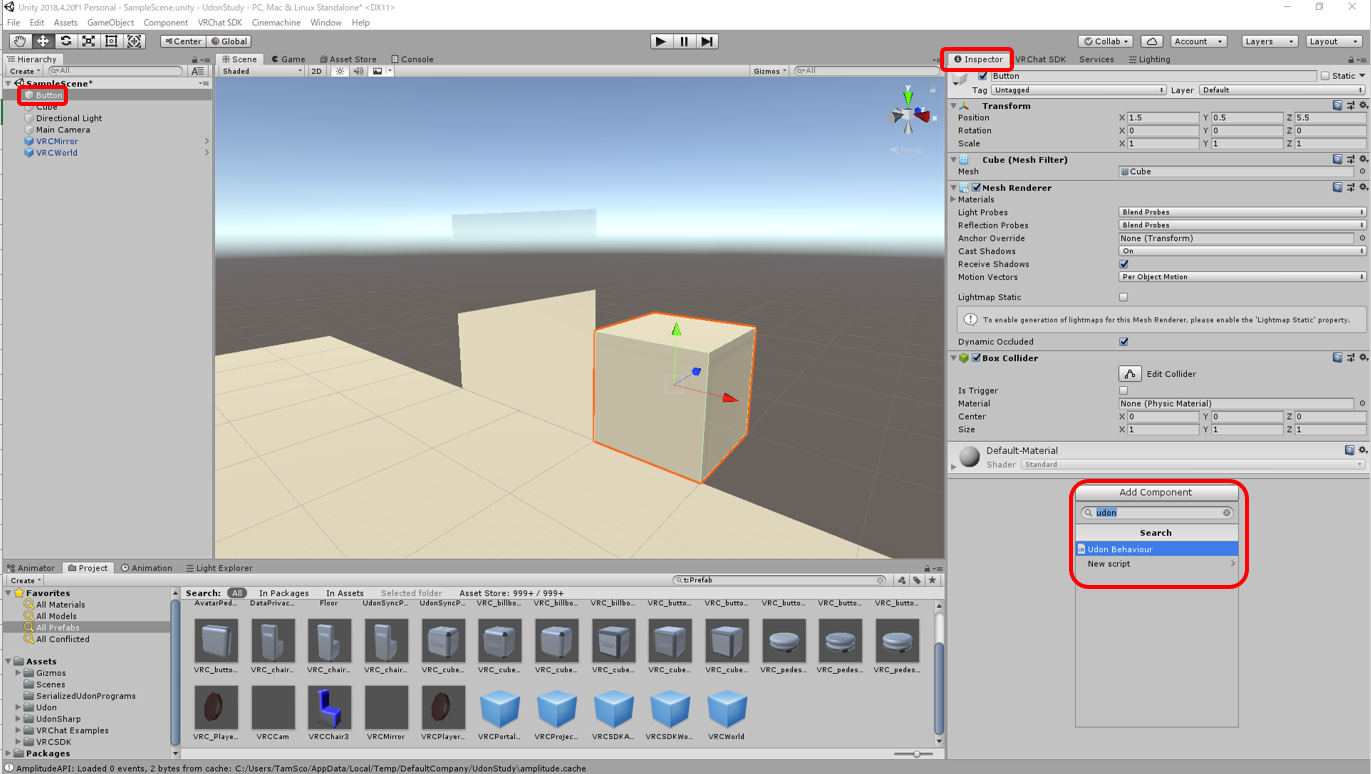Click the scene orientation gizmo

(x=908, y=114)
